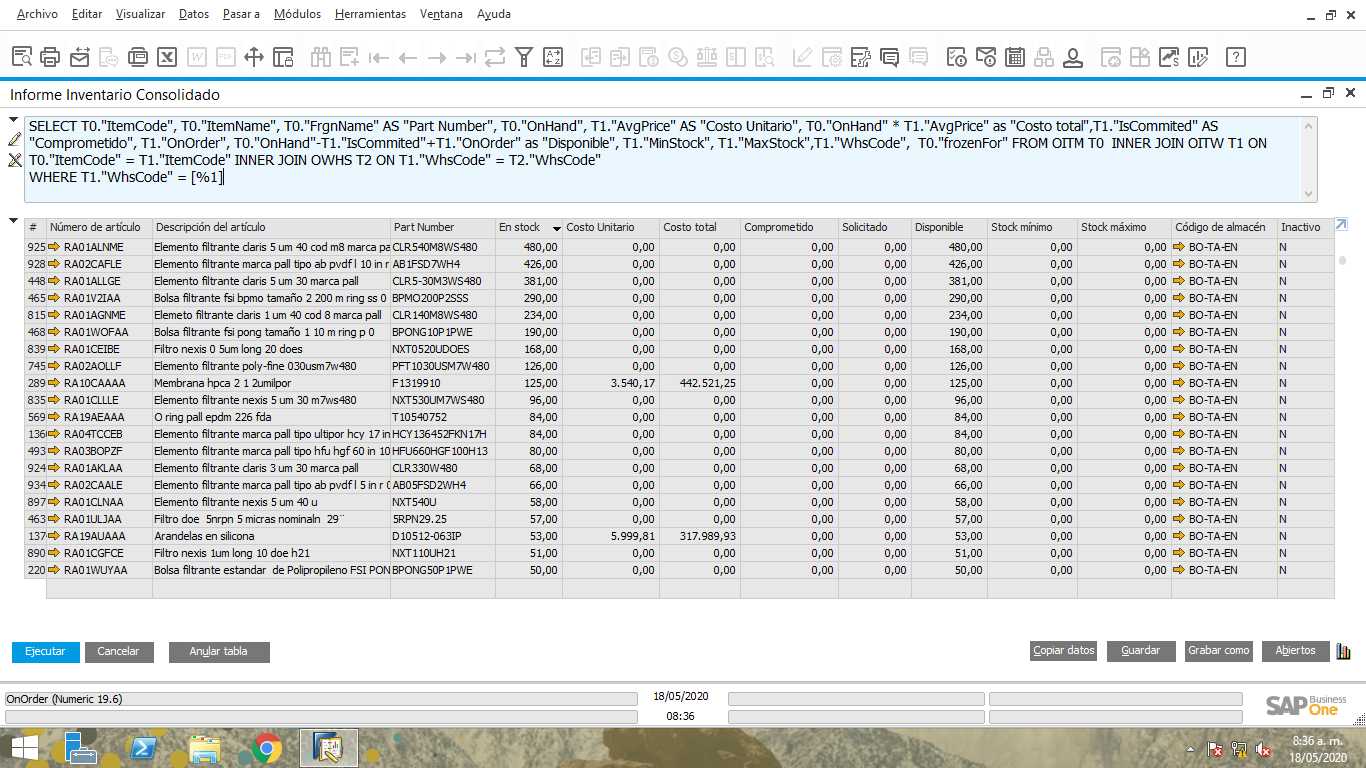Open the chart icon next to Abiertos

pos(1343,651)
